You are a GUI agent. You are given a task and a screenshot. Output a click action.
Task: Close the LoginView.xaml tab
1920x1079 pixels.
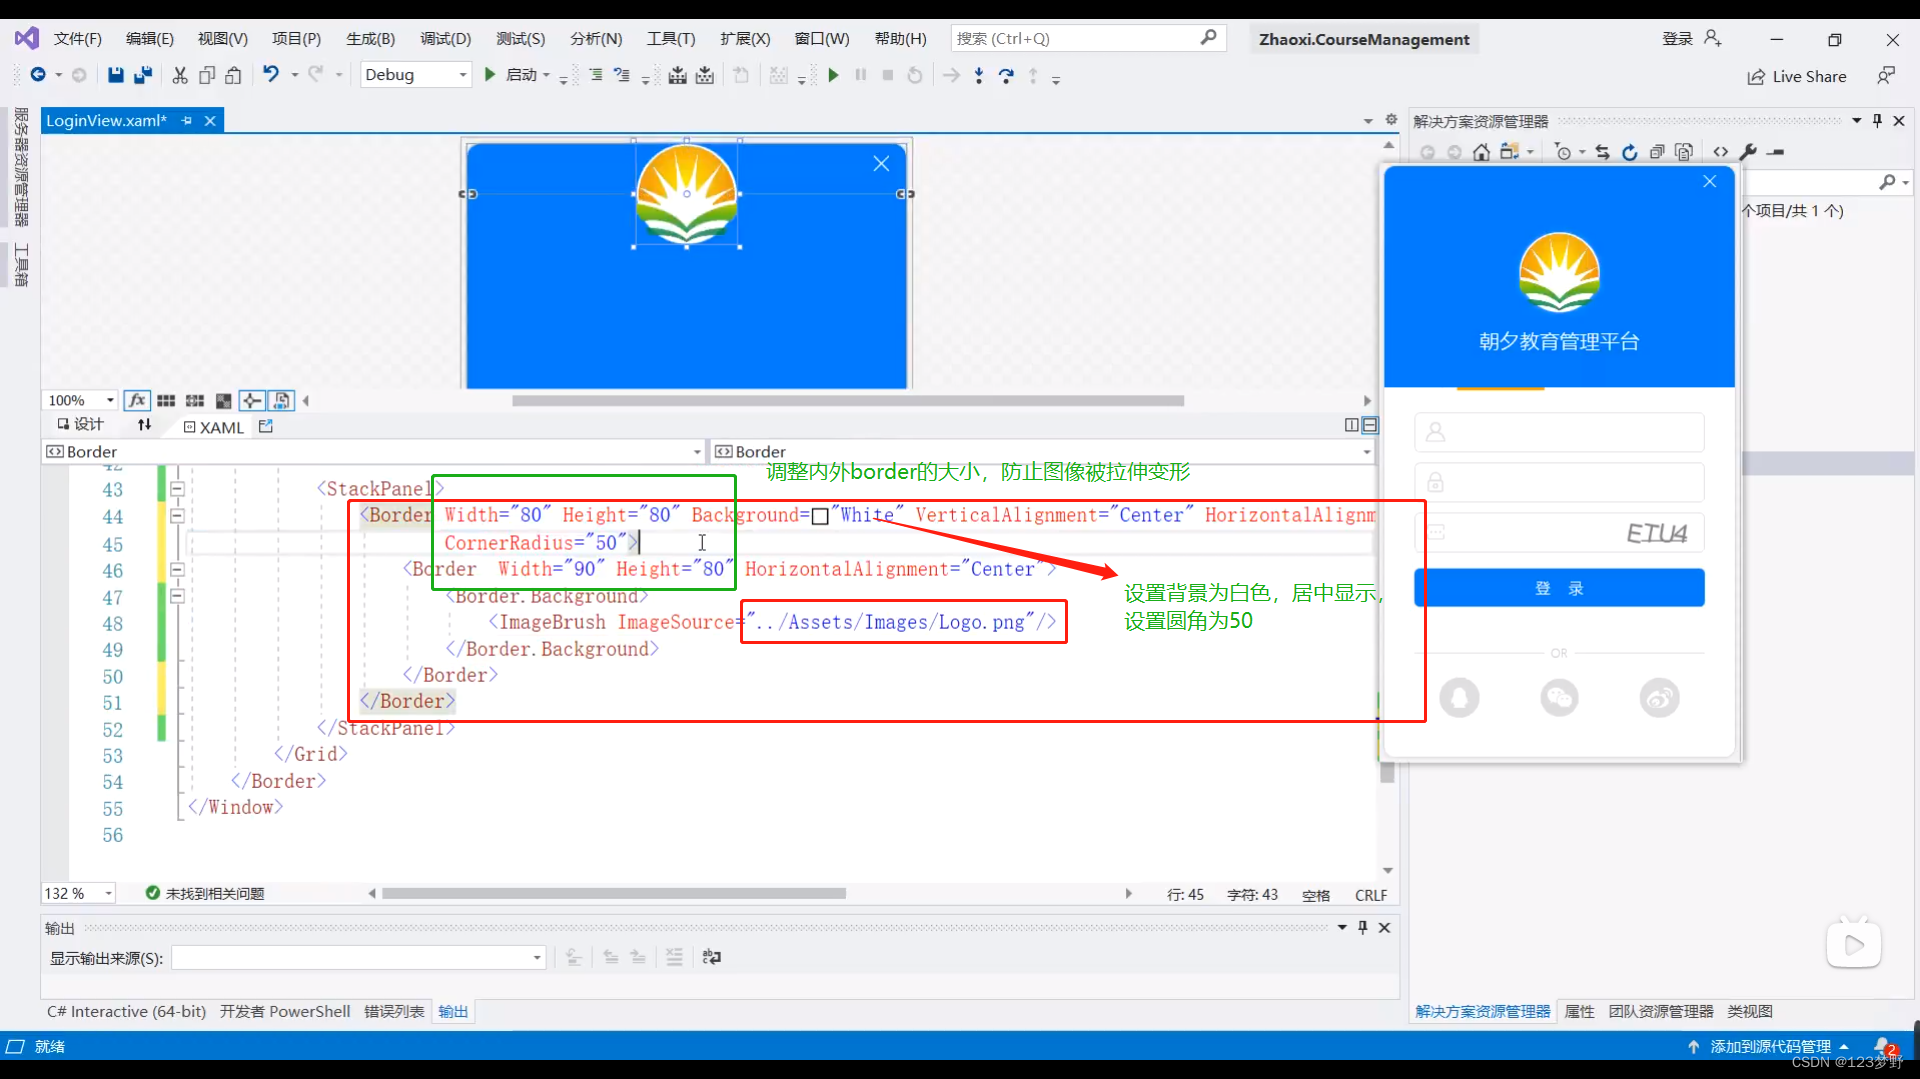click(210, 120)
